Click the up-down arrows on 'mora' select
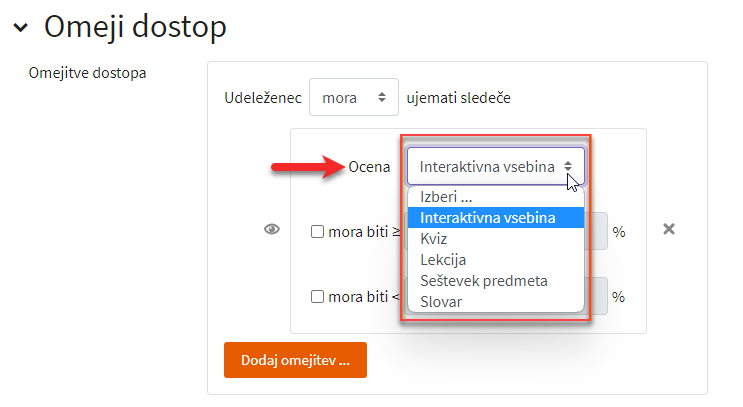This screenshot has height=407, width=743. pyautogui.click(x=381, y=97)
